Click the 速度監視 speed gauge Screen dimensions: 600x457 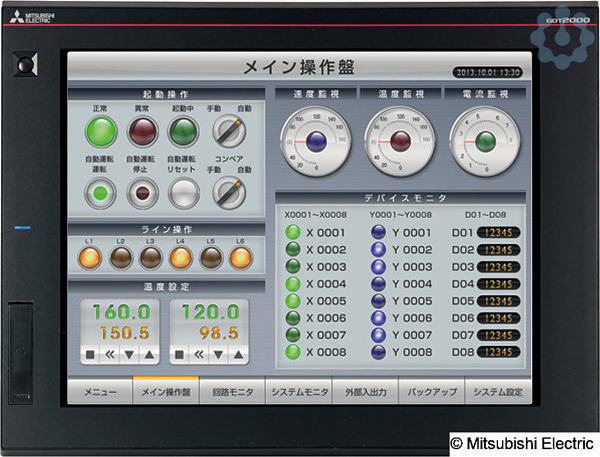315,141
